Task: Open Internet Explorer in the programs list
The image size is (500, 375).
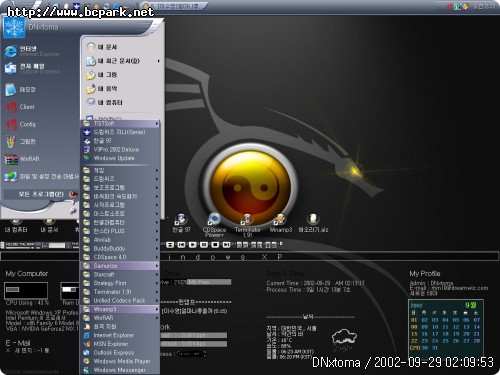Action: (x=120, y=335)
